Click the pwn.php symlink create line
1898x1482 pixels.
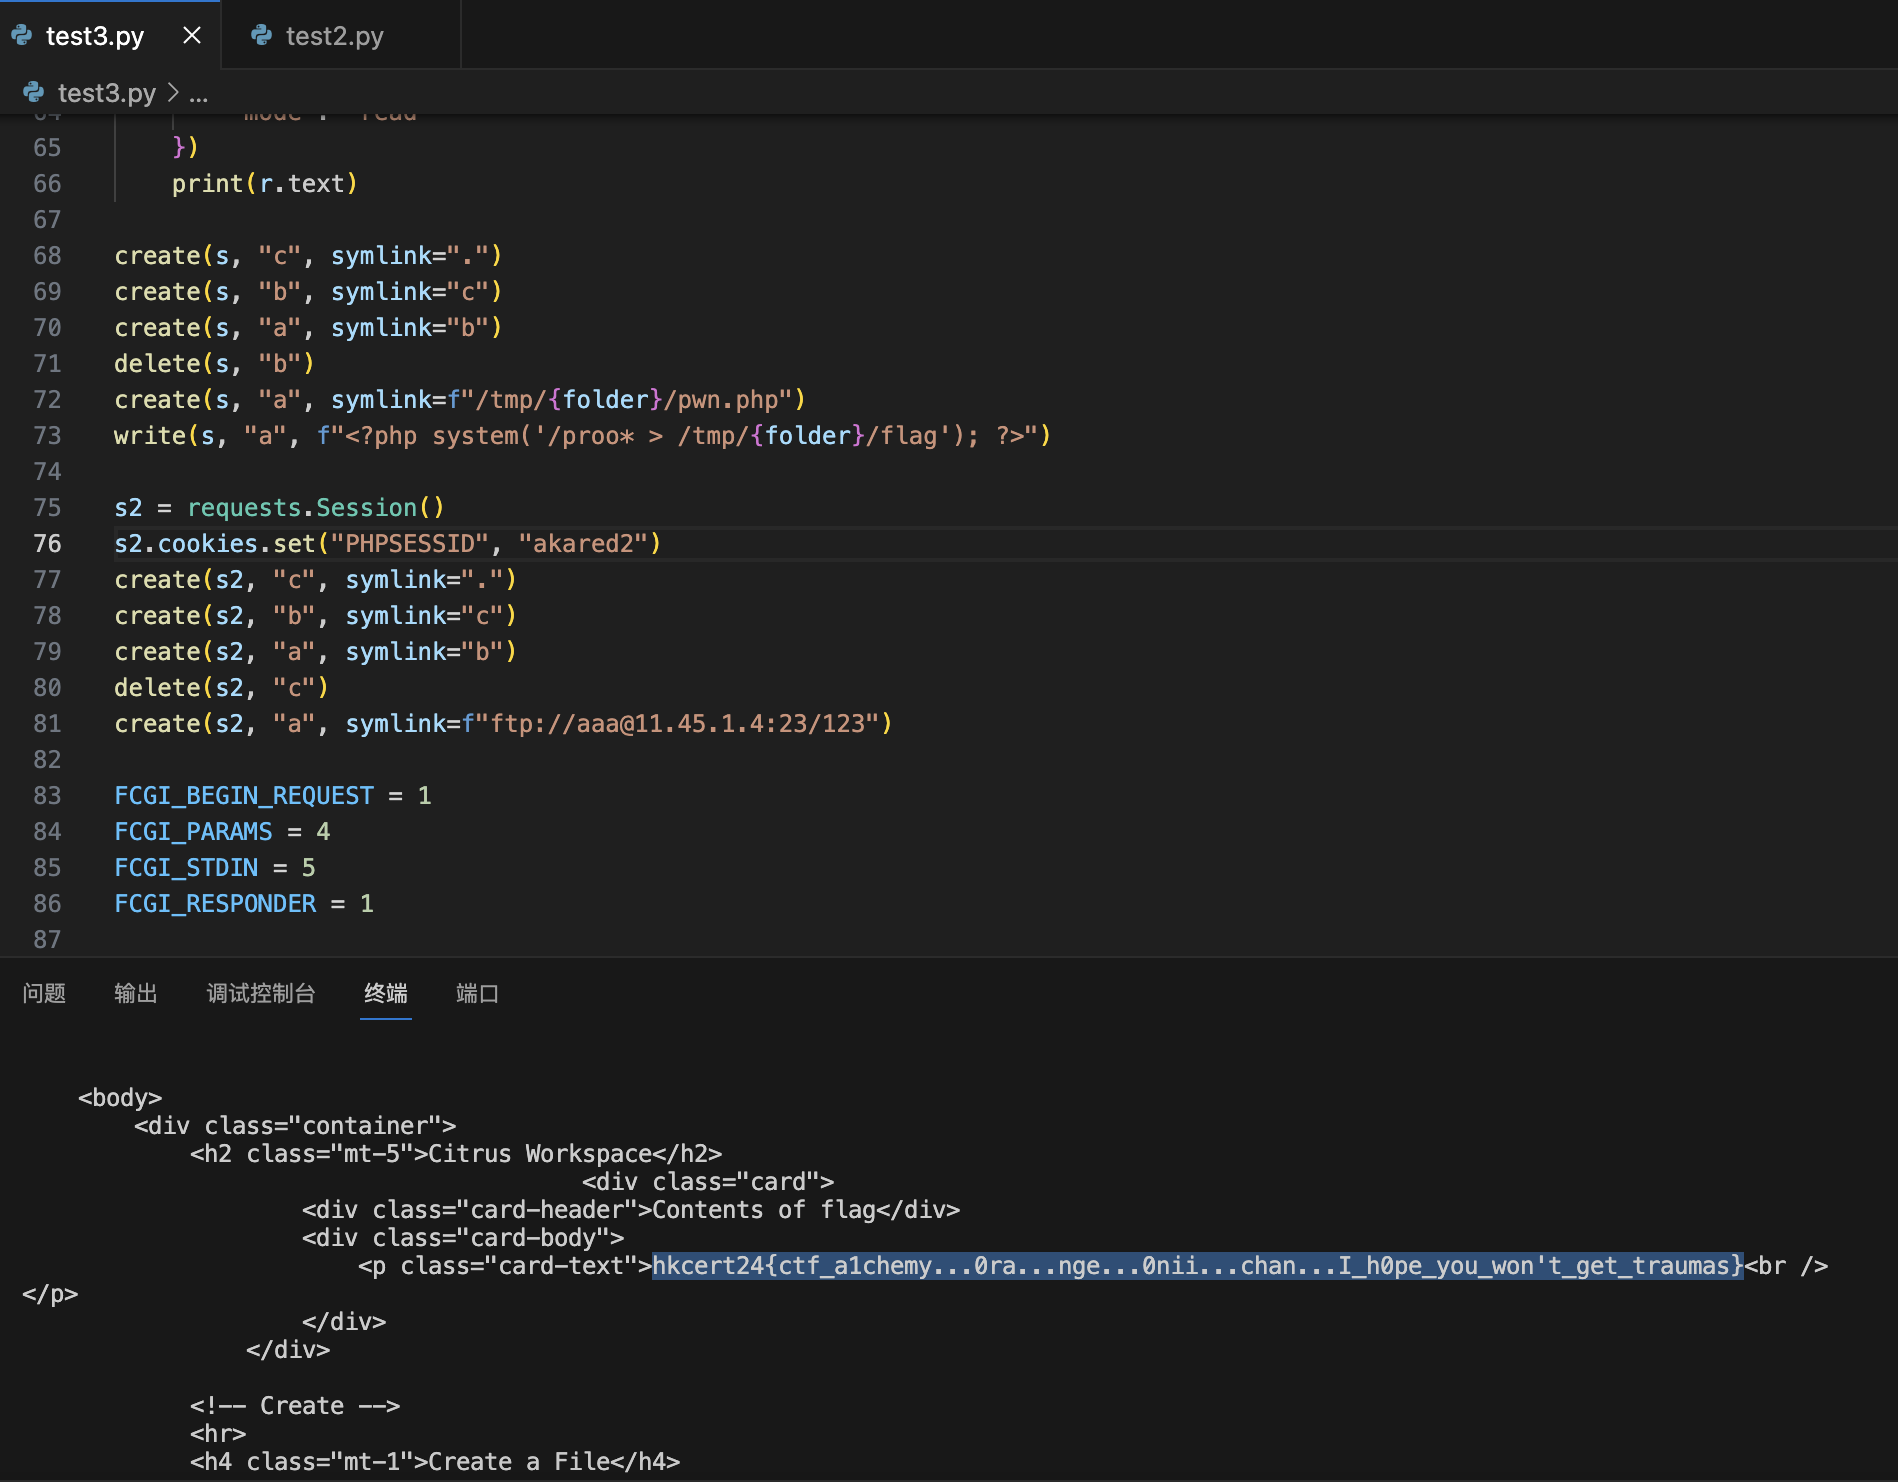click(460, 399)
